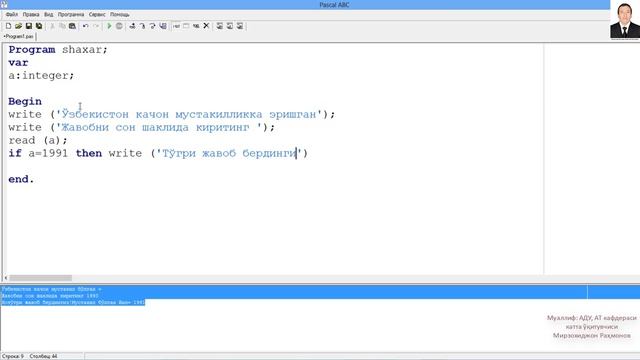Image resolution: width=640 pixels, height=360 pixels.
Task: Click the 'end.' line
Action: point(21,179)
